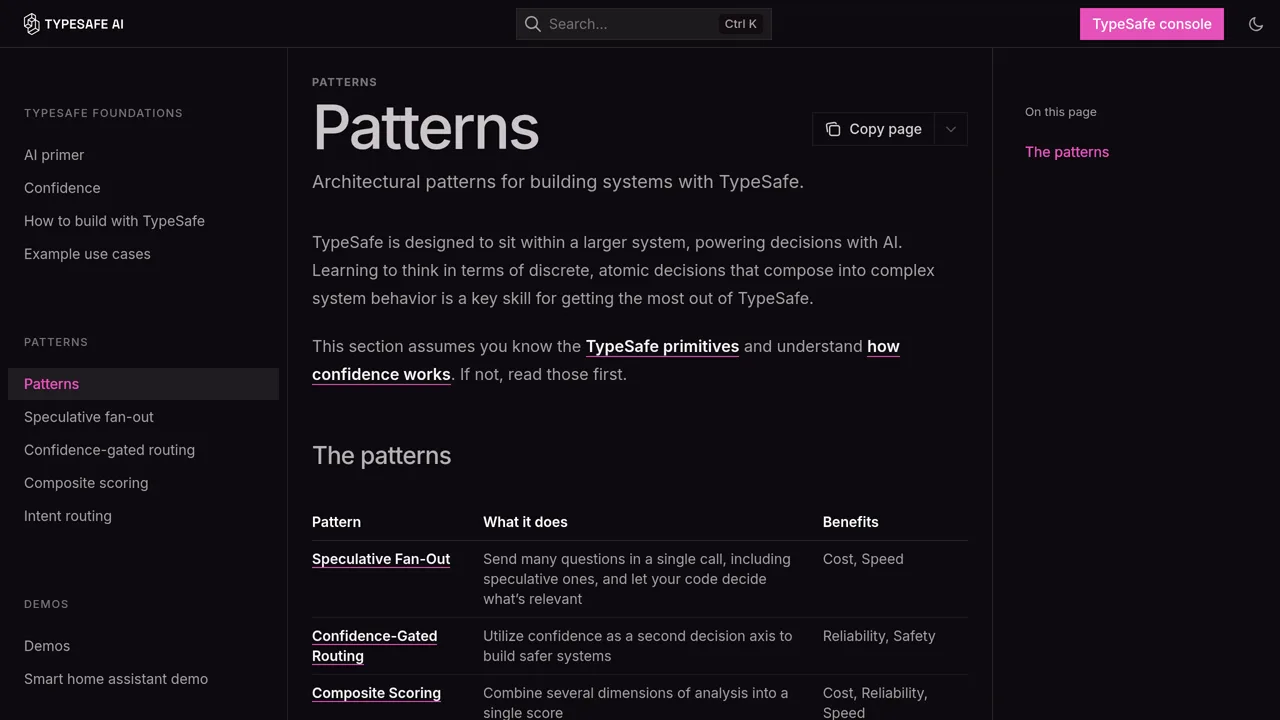Open Composite Scoring table link

tap(376, 693)
